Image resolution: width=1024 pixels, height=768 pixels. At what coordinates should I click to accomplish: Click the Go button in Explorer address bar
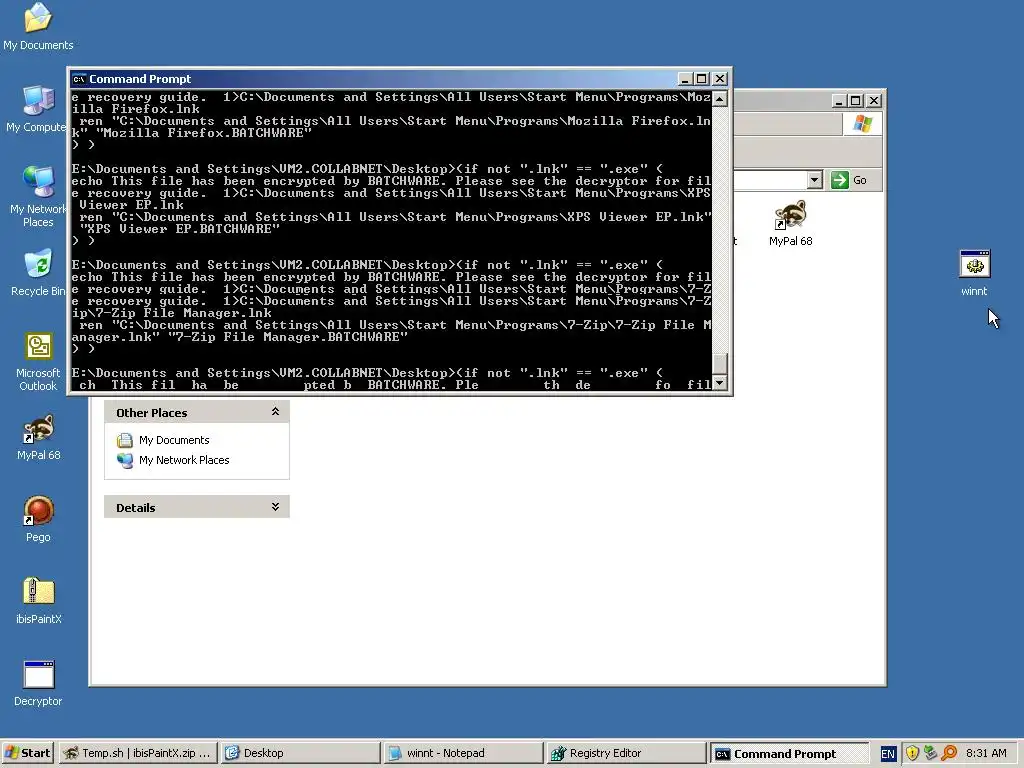(849, 180)
